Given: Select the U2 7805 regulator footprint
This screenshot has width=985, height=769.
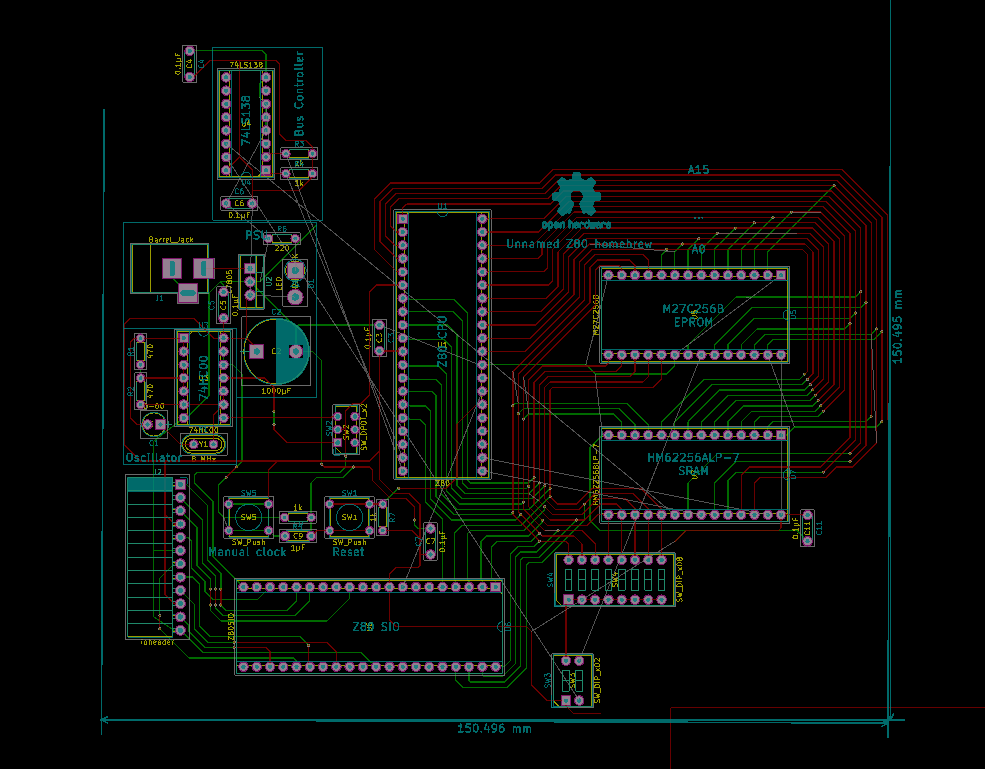Looking at the screenshot, I should point(251,281).
